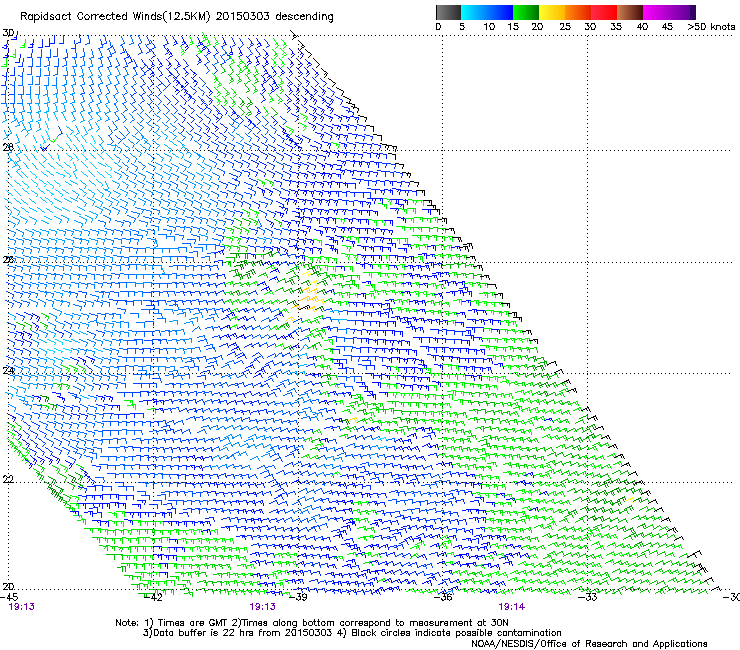Click the longitude label -45

(9, 597)
